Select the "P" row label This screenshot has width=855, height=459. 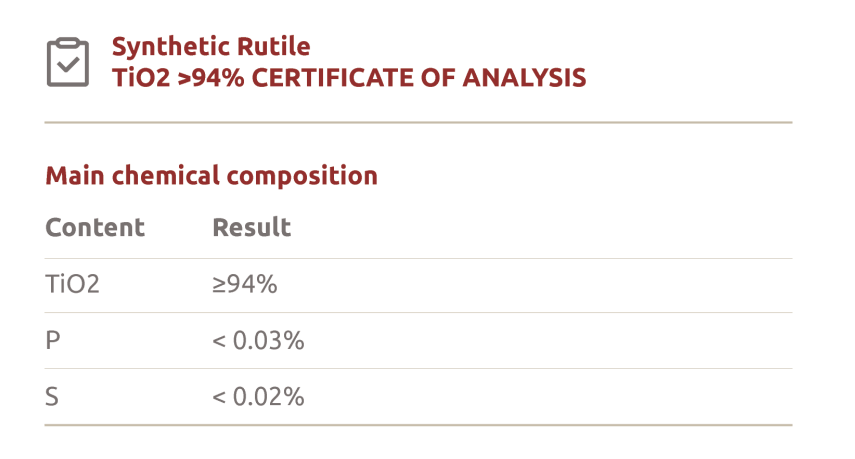pyautogui.click(x=53, y=341)
